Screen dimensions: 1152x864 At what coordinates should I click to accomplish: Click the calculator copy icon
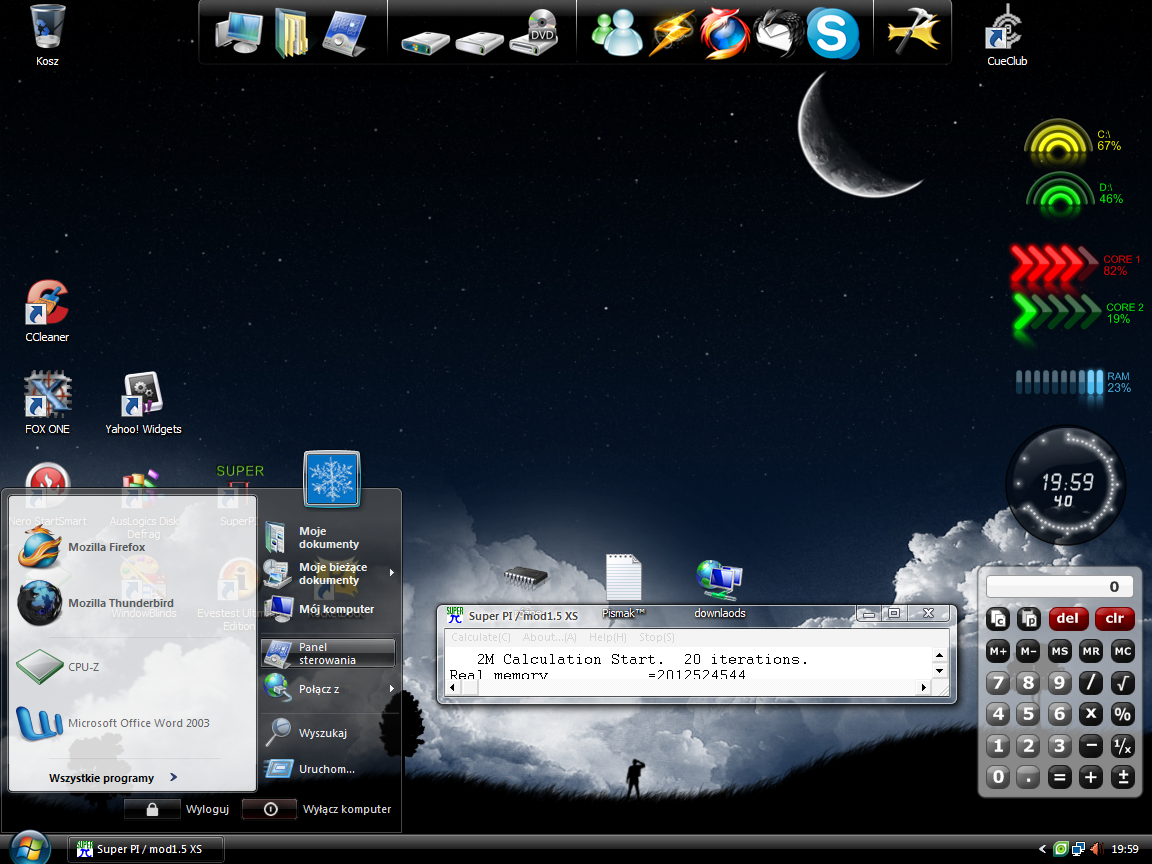coord(998,619)
